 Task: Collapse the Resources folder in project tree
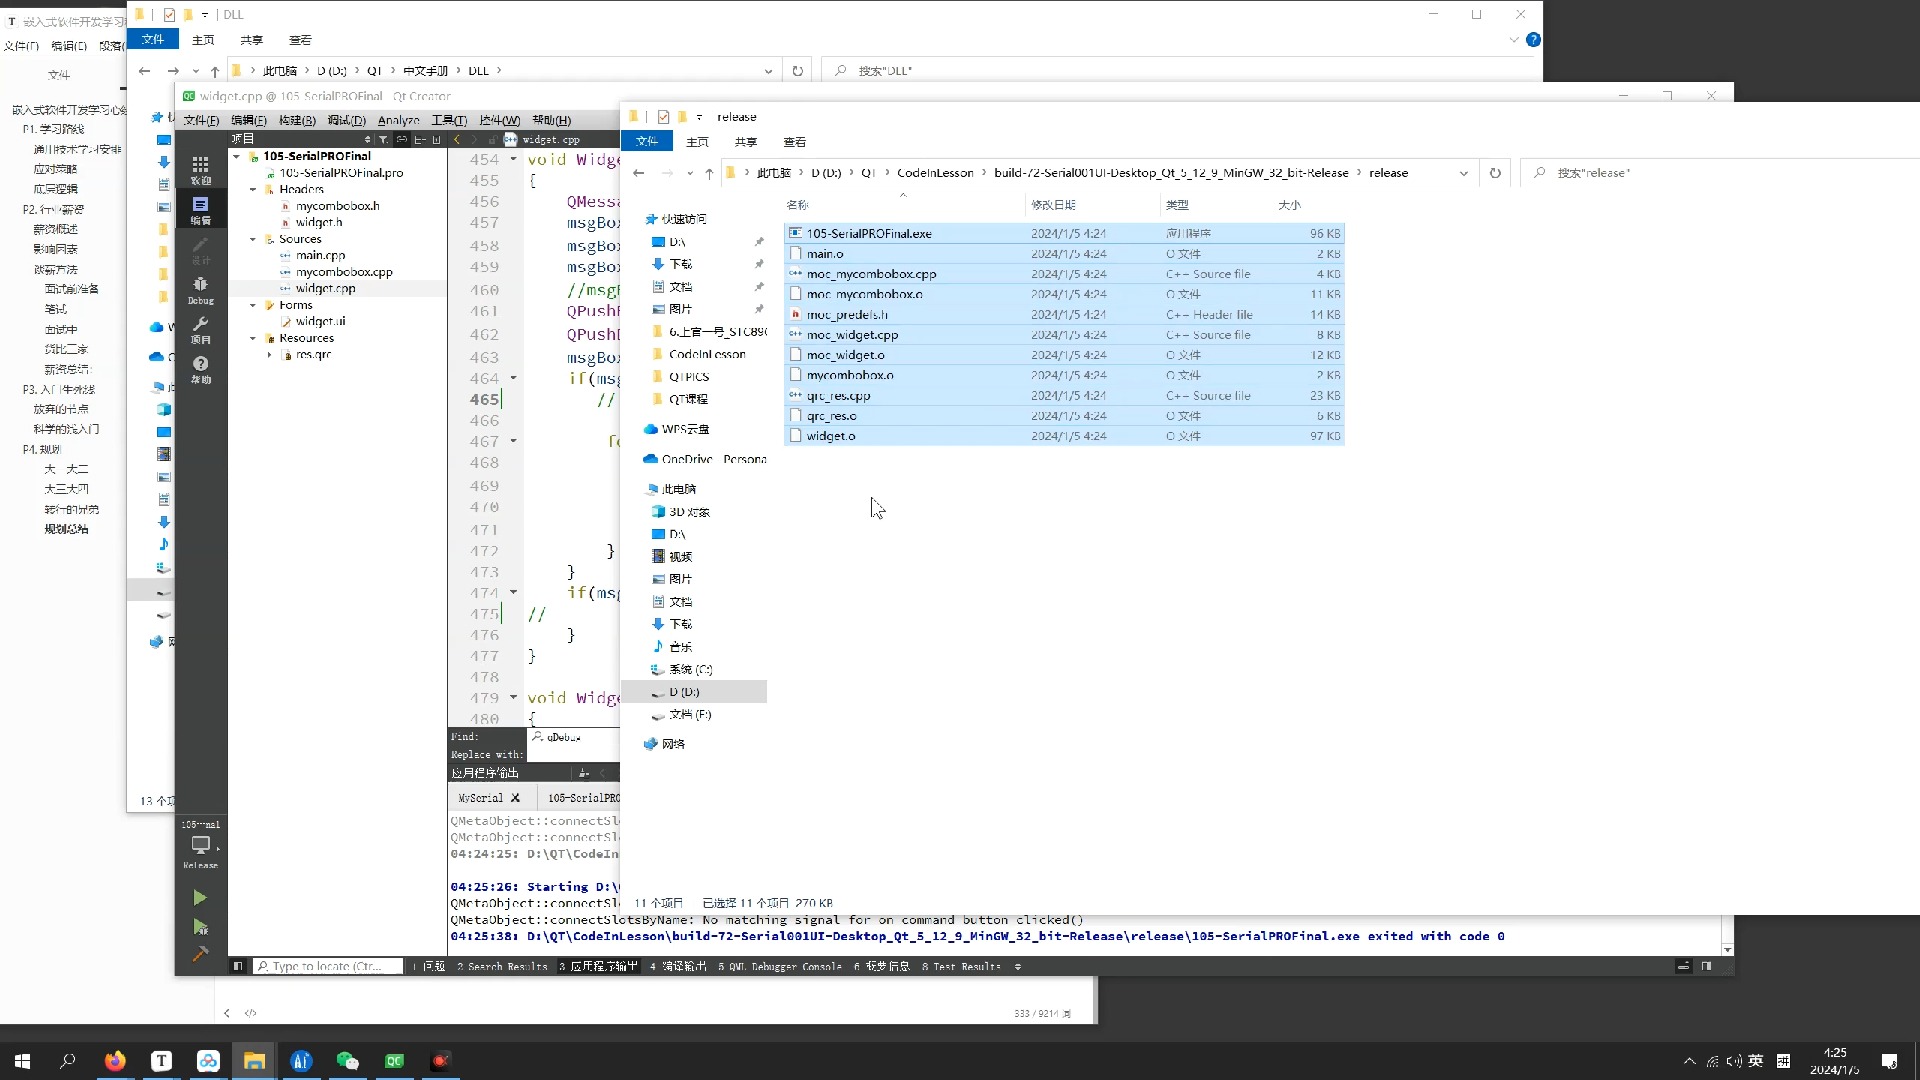(253, 338)
